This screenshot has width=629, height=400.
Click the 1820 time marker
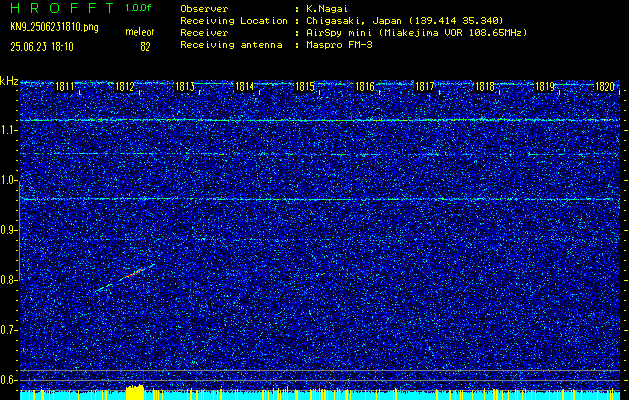[x=605, y=86]
